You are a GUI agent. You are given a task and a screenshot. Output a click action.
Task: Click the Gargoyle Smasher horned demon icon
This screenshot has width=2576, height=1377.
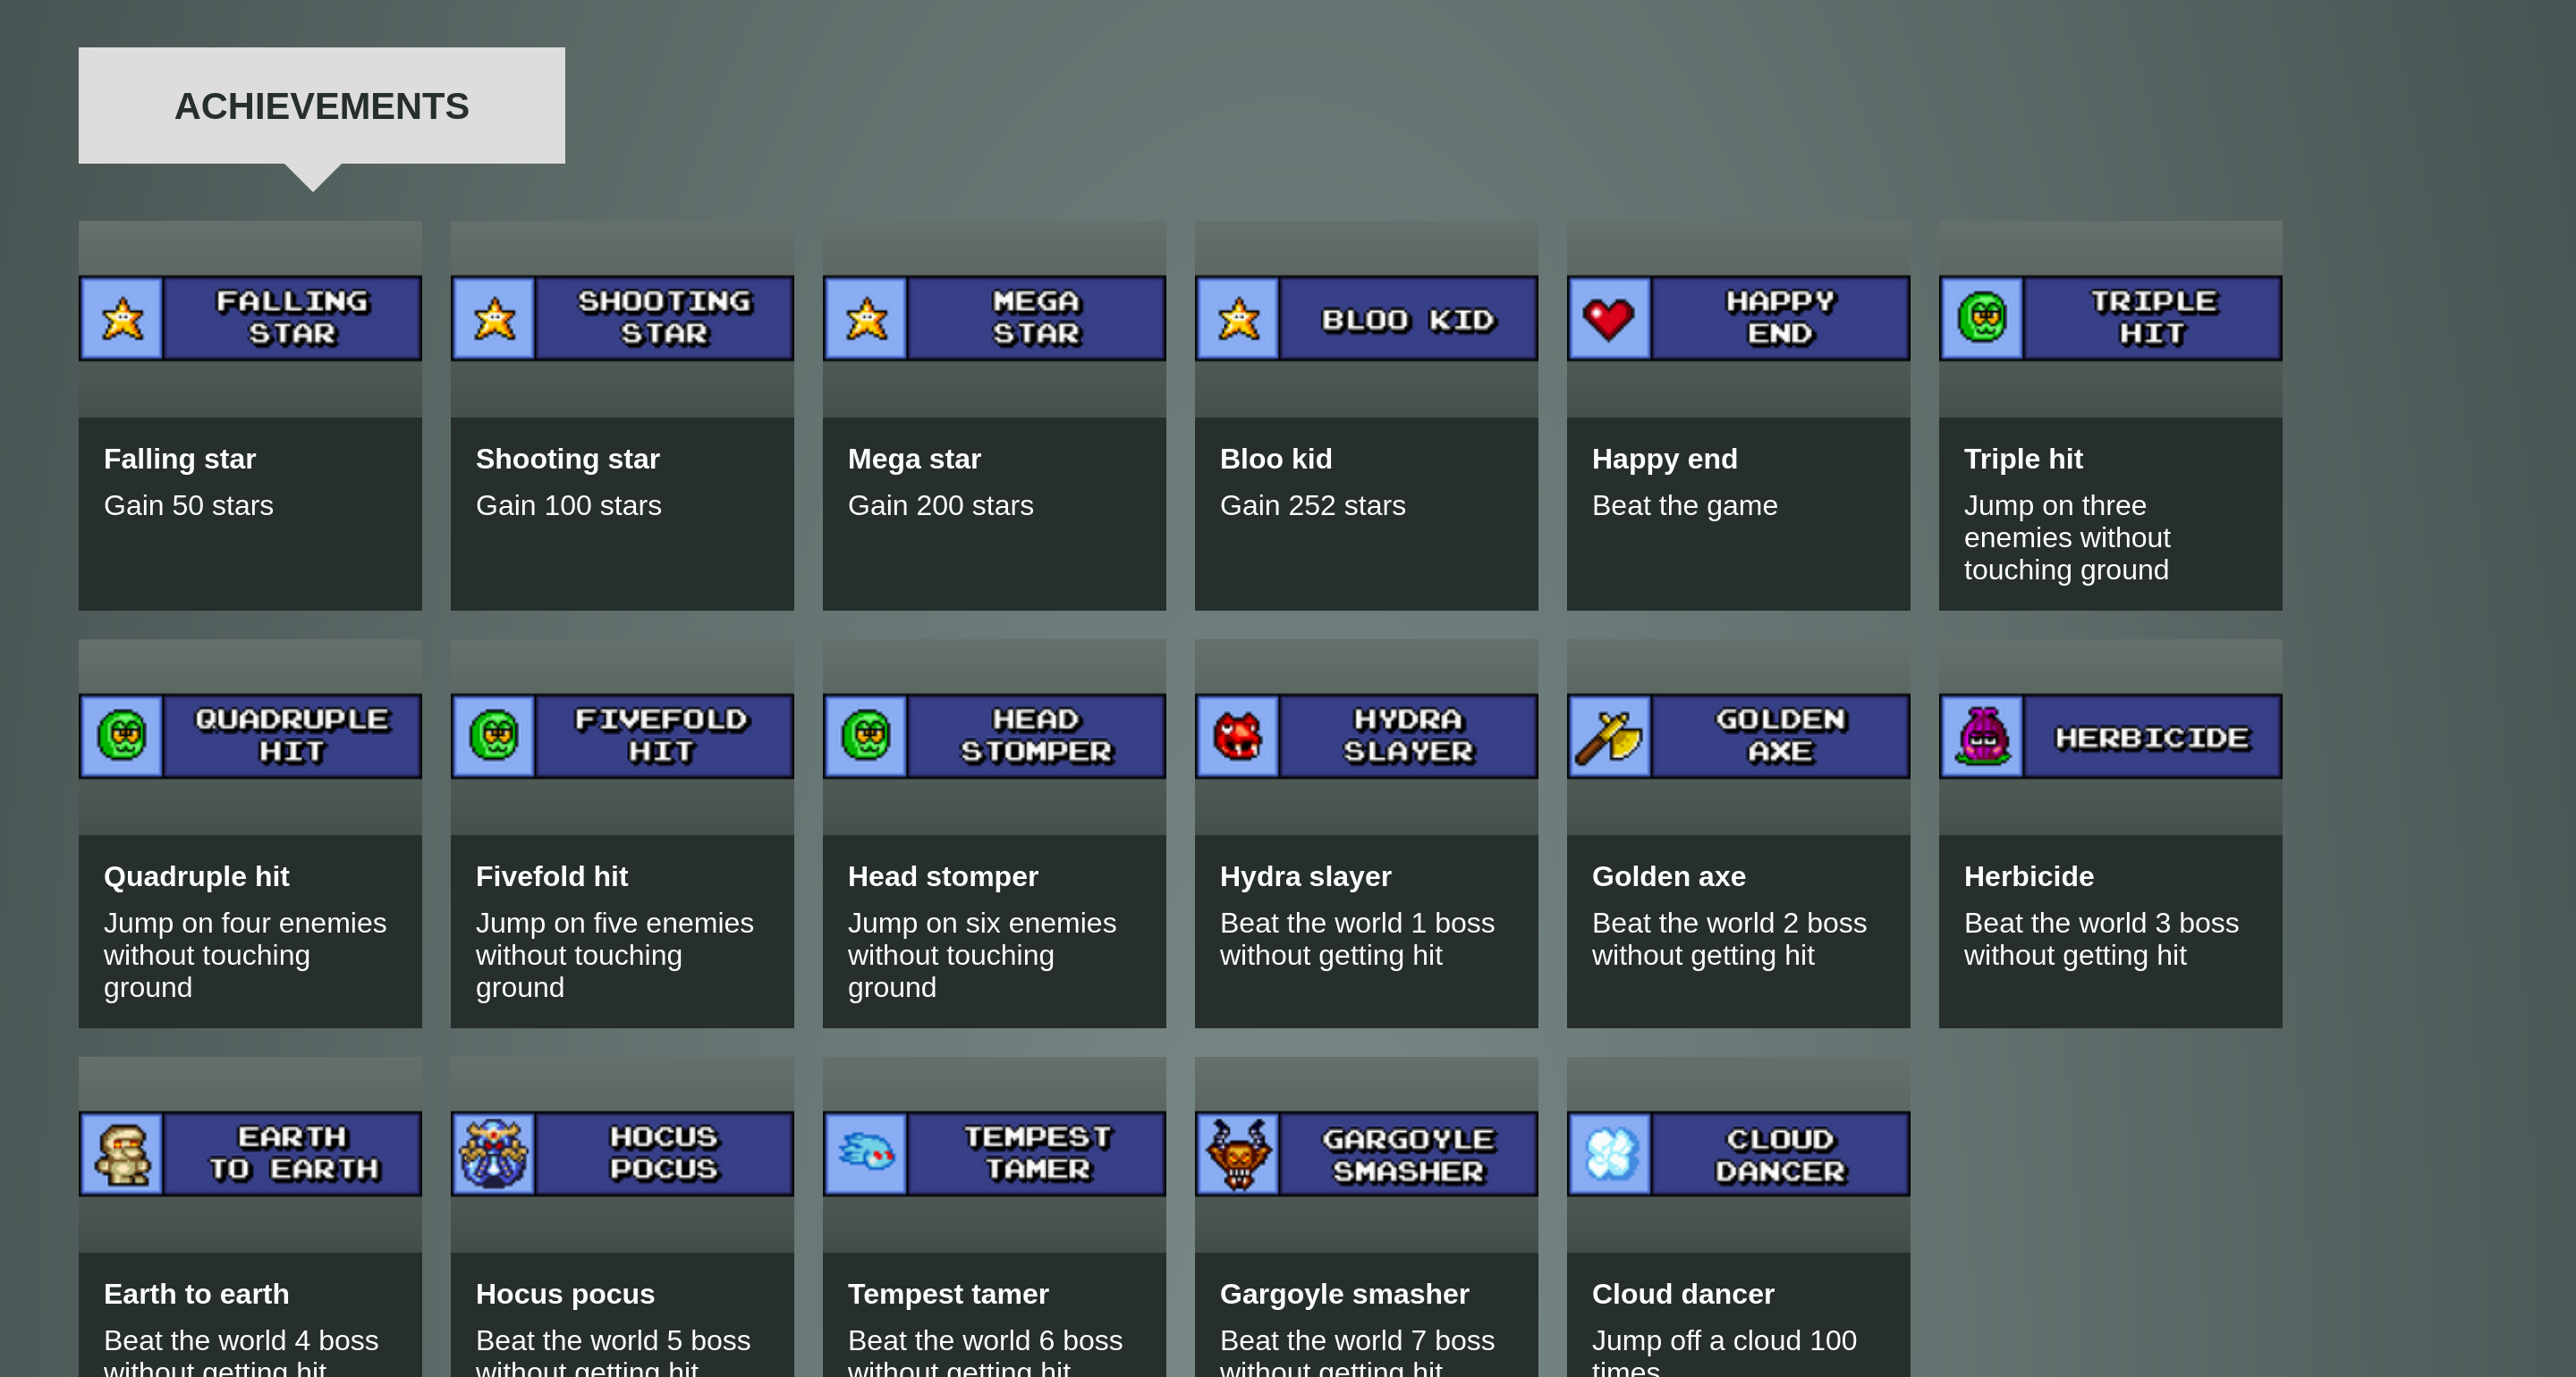click(x=1238, y=1154)
